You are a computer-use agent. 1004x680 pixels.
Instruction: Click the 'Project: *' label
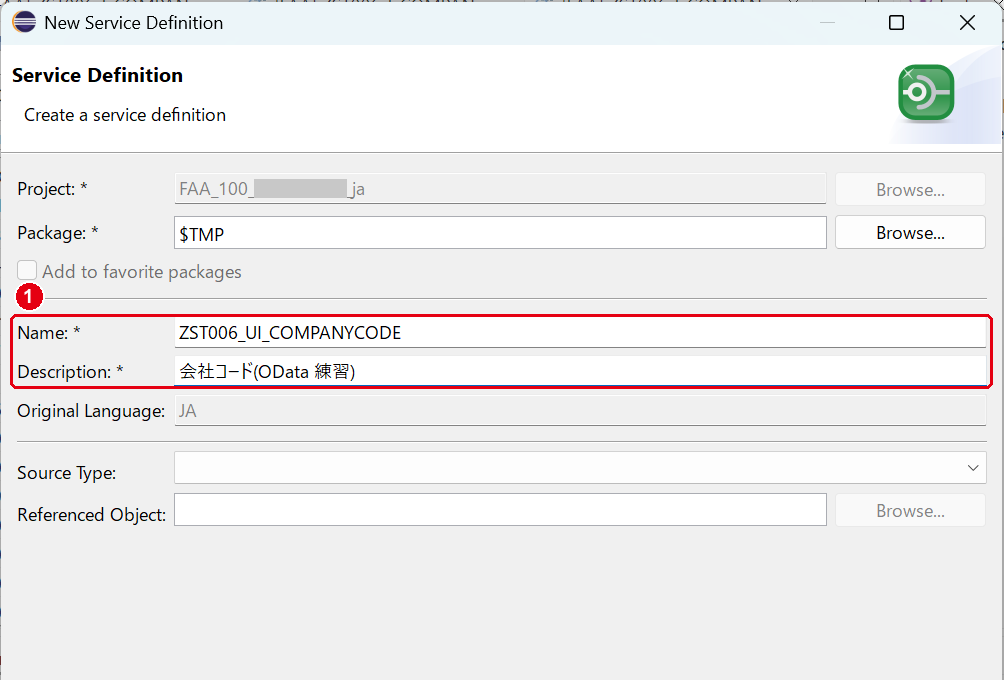coord(52,189)
